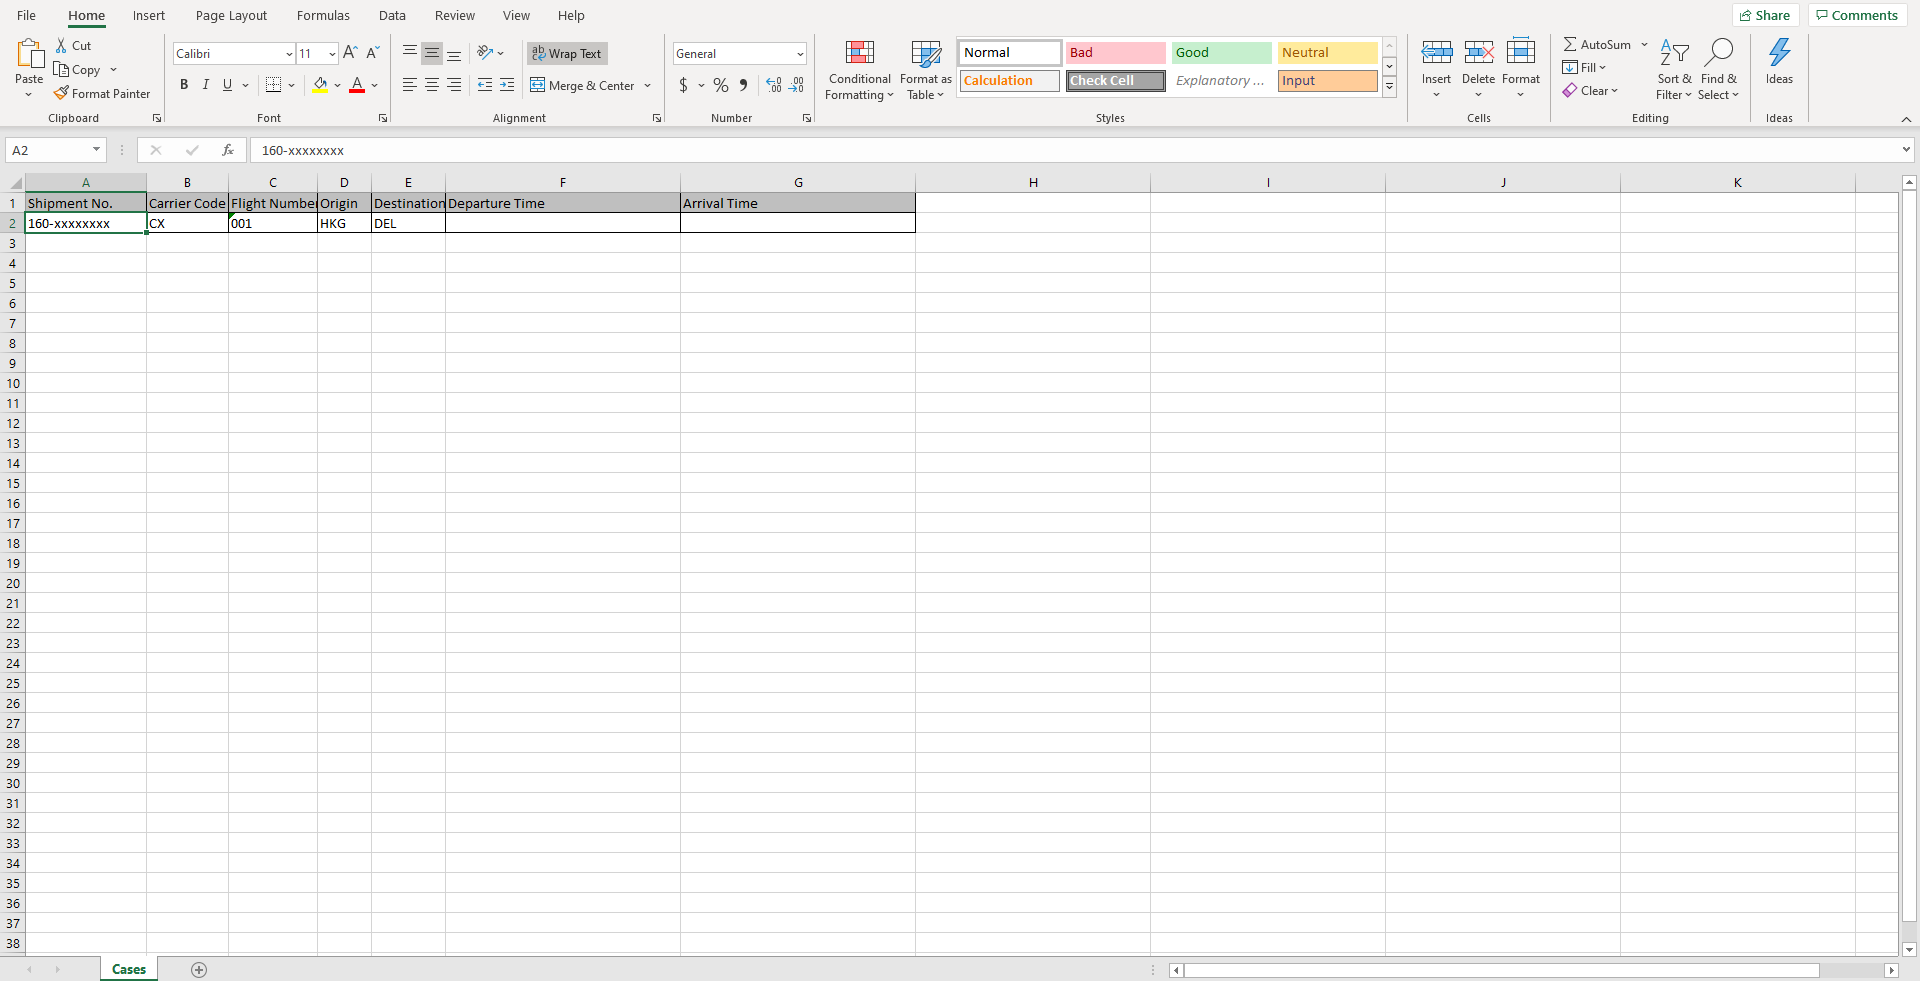The height and width of the screenshot is (981, 1920).
Task: Click inside the formula bar input
Action: (x=1075, y=150)
